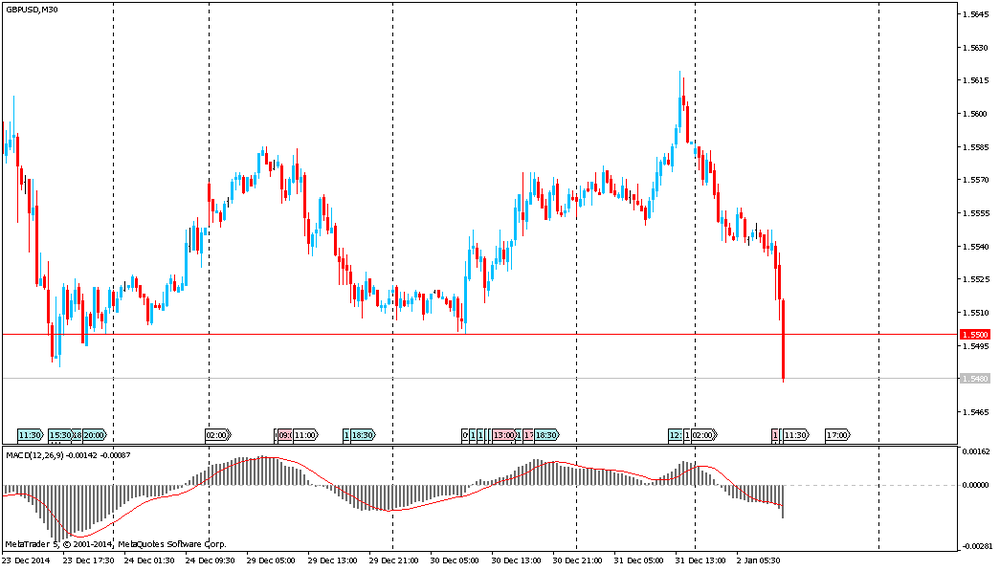Select the MACD(12,26,9) indicator label
1000x571 pixels.
click(x=35, y=455)
